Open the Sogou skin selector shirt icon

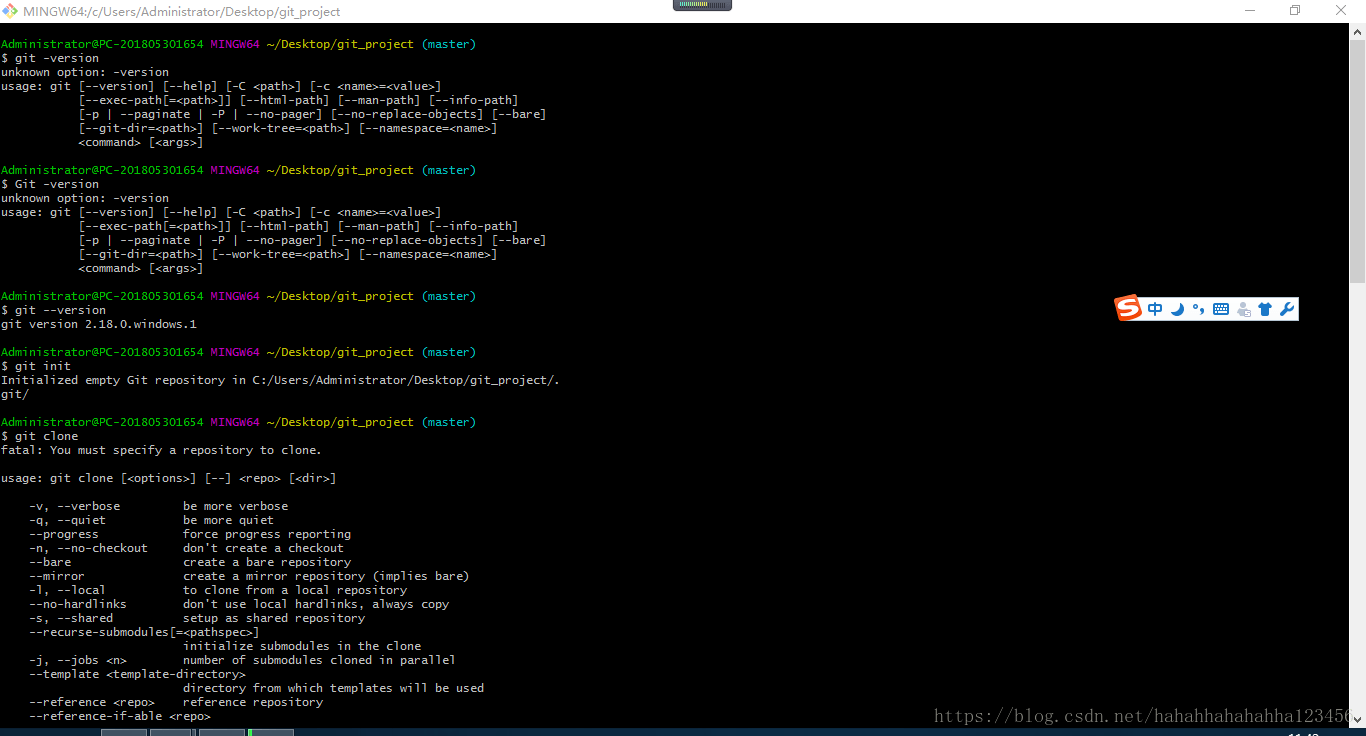[x=1265, y=308]
